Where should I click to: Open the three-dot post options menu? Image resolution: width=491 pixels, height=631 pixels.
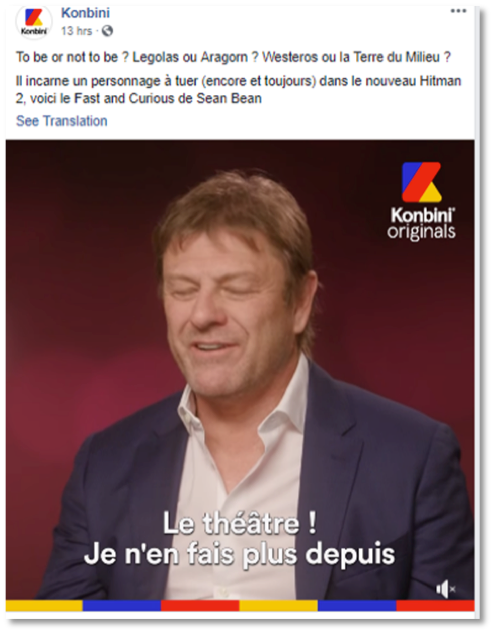click(x=458, y=11)
